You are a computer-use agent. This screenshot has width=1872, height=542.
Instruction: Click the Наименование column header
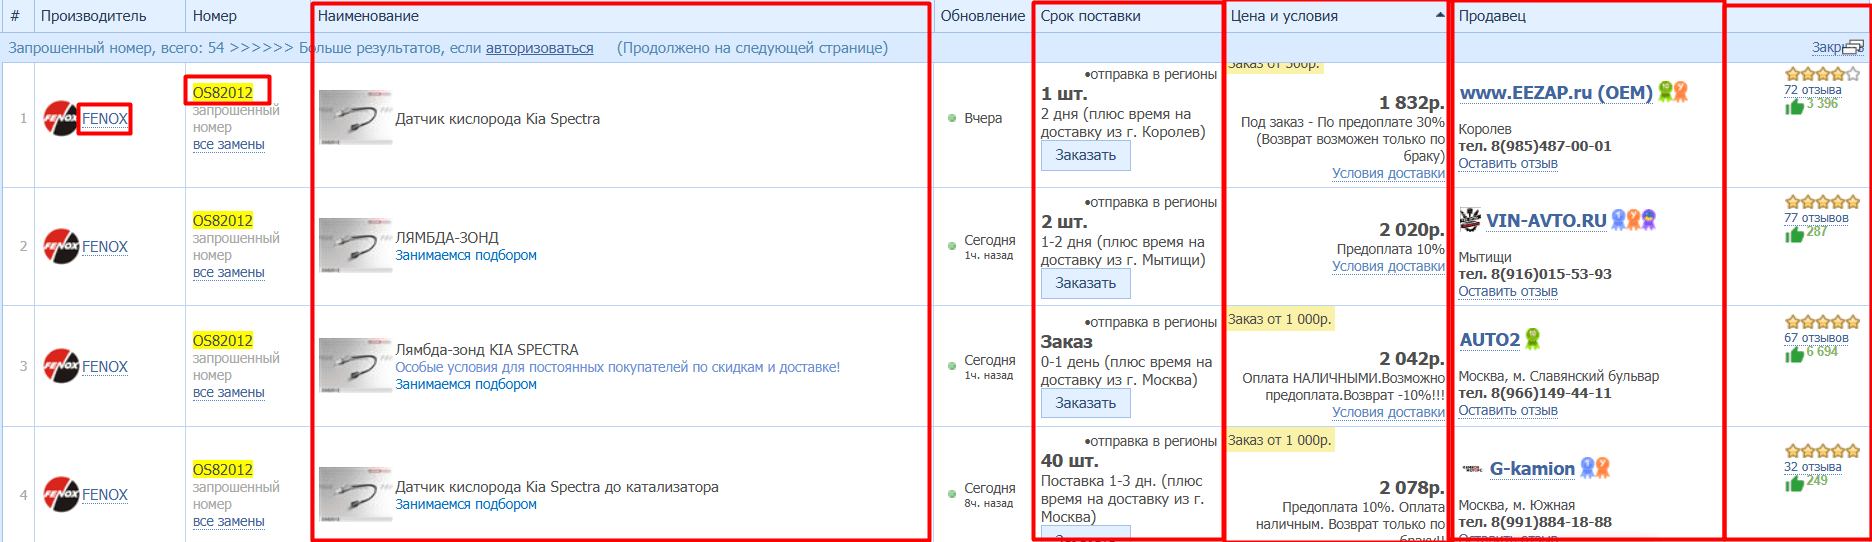click(368, 16)
